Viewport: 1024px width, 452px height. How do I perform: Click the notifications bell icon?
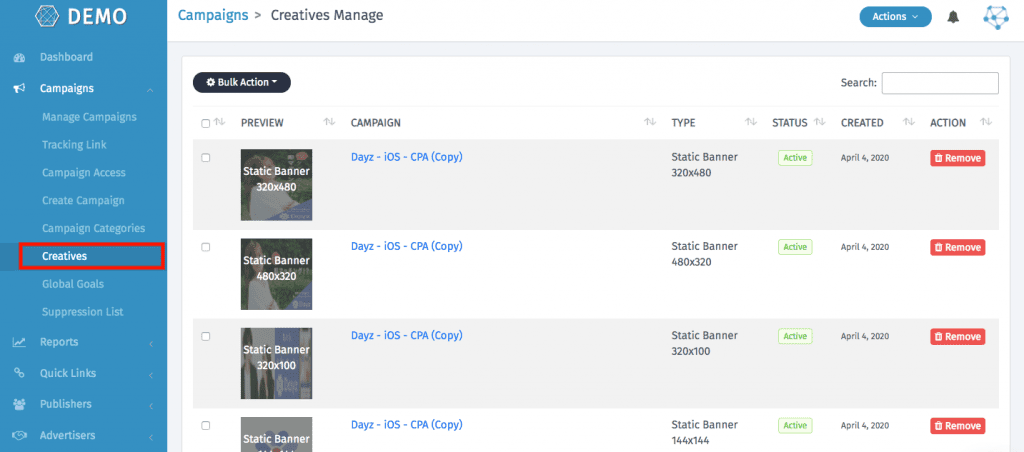(x=953, y=17)
